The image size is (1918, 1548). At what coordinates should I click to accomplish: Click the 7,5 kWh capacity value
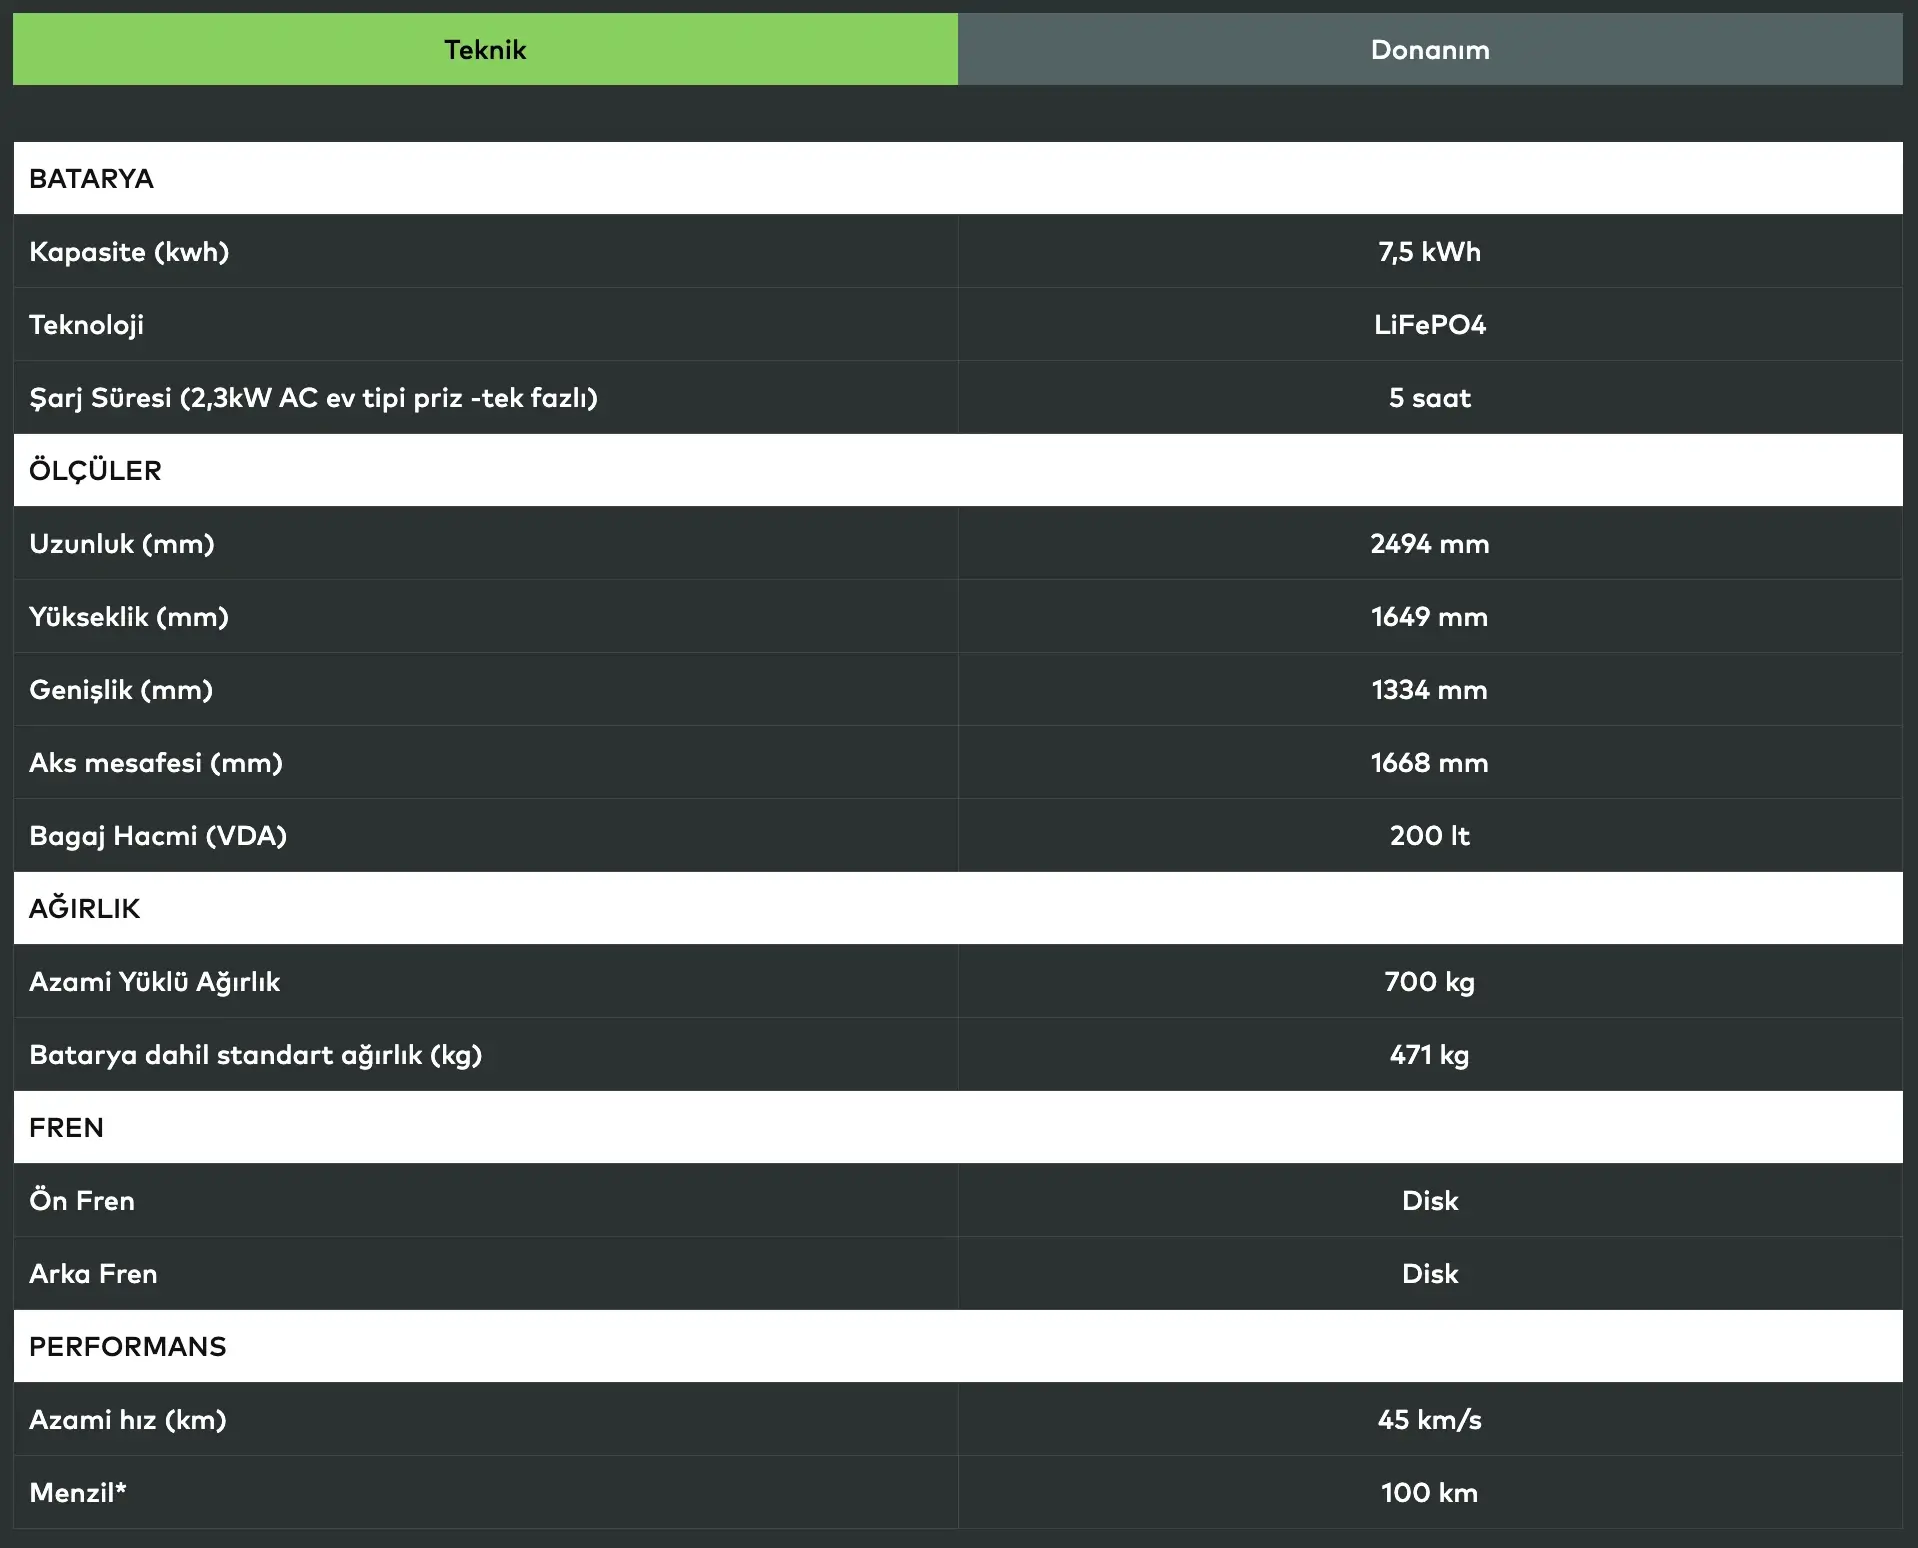(x=1429, y=252)
